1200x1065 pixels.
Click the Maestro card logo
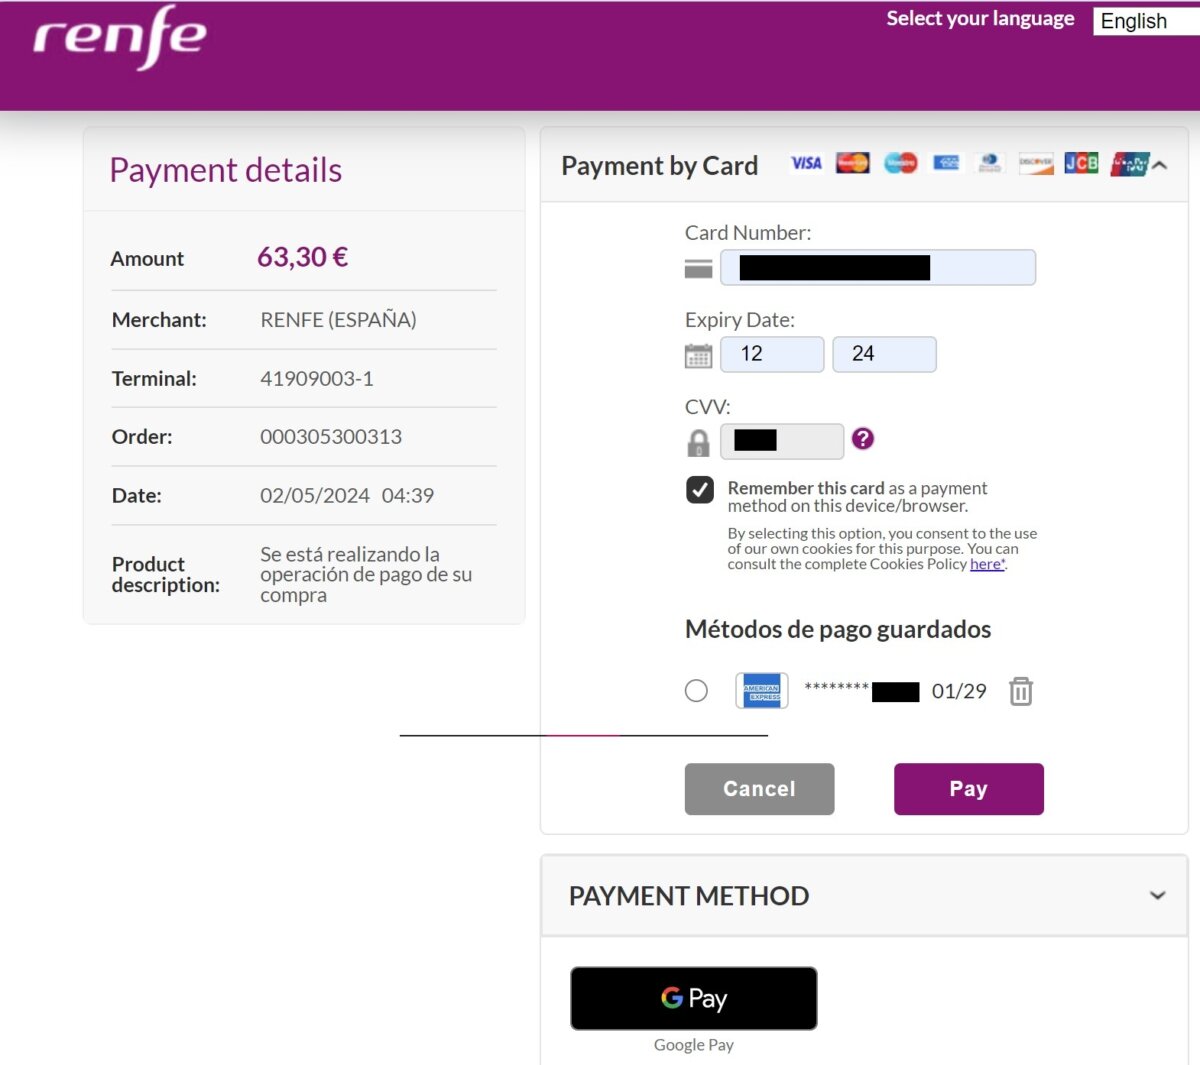click(900, 163)
